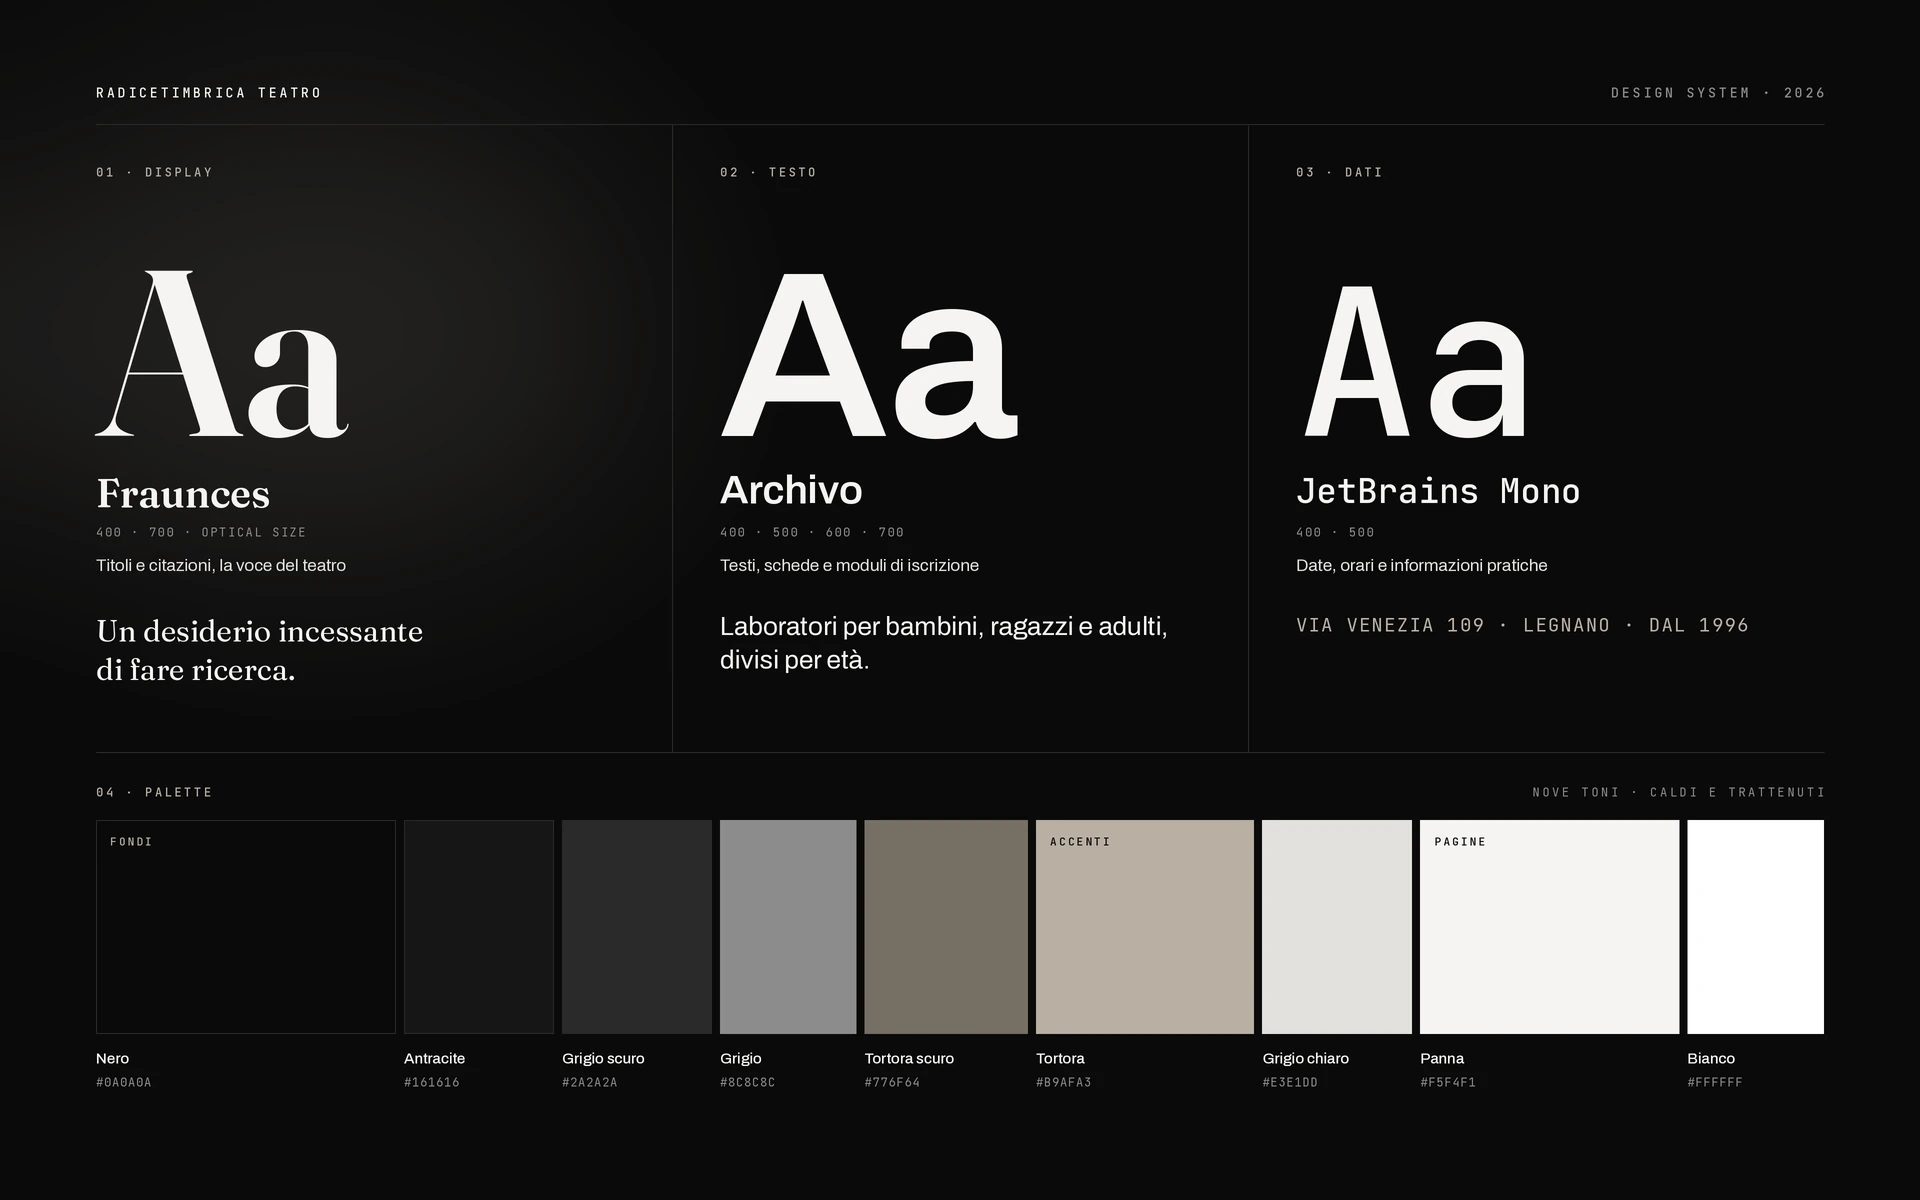Click the "Un desiderio incessante" sample quote
The width and height of the screenshot is (1920, 1200).
[x=260, y=651]
